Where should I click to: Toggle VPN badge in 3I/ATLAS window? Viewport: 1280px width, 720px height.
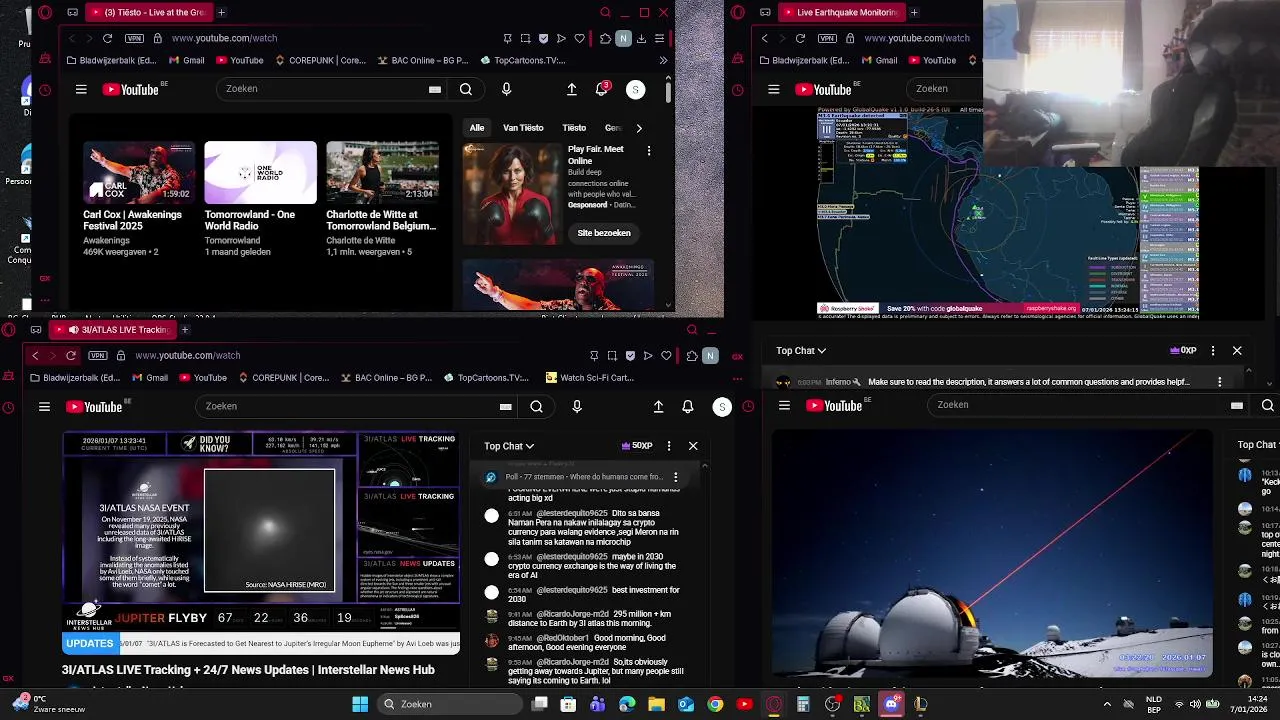pyautogui.click(x=97, y=355)
